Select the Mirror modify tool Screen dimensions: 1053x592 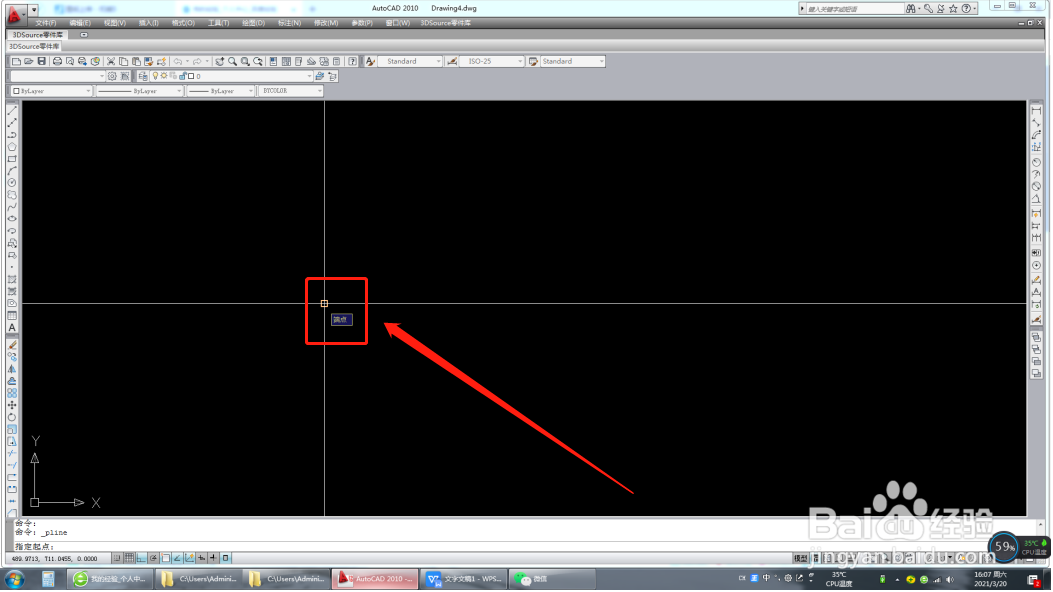click(x=12, y=369)
